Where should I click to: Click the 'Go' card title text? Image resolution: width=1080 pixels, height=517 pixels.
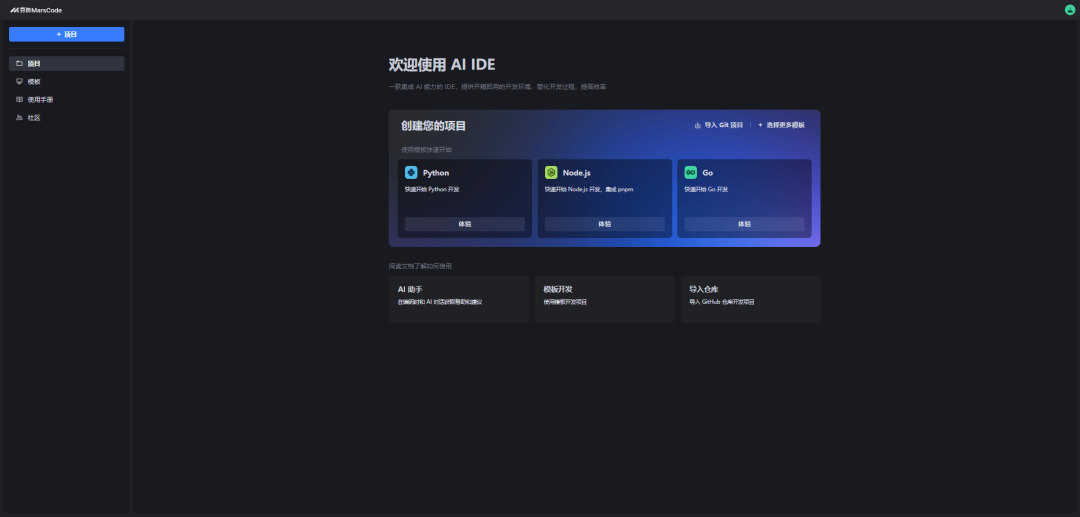(x=707, y=173)
